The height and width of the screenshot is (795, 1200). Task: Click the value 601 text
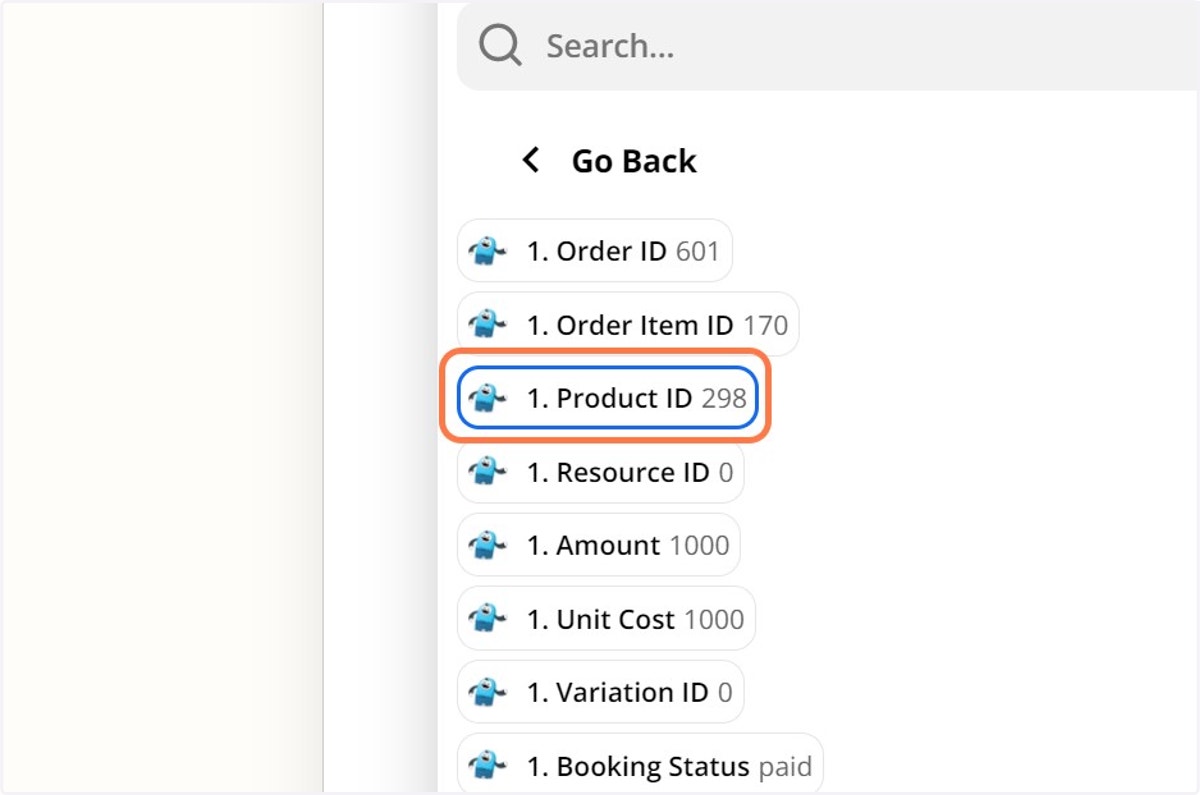point(697,251)
